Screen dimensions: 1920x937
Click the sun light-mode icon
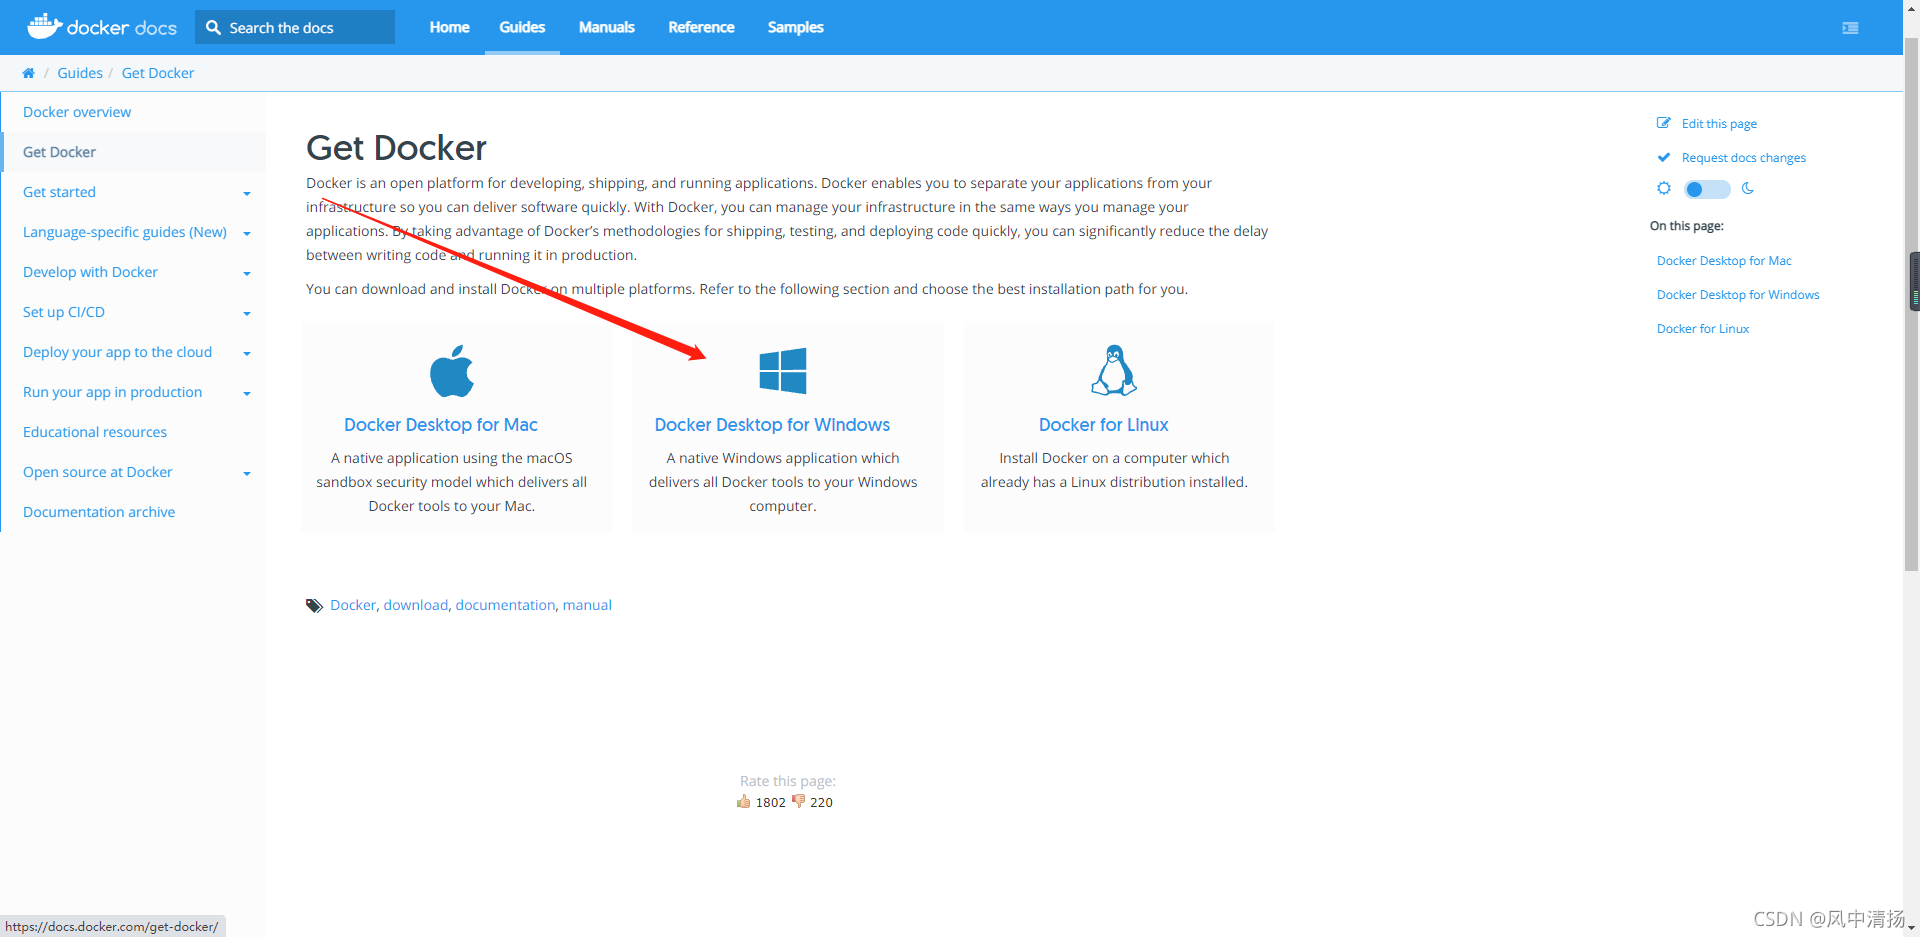pos(1664,188)
